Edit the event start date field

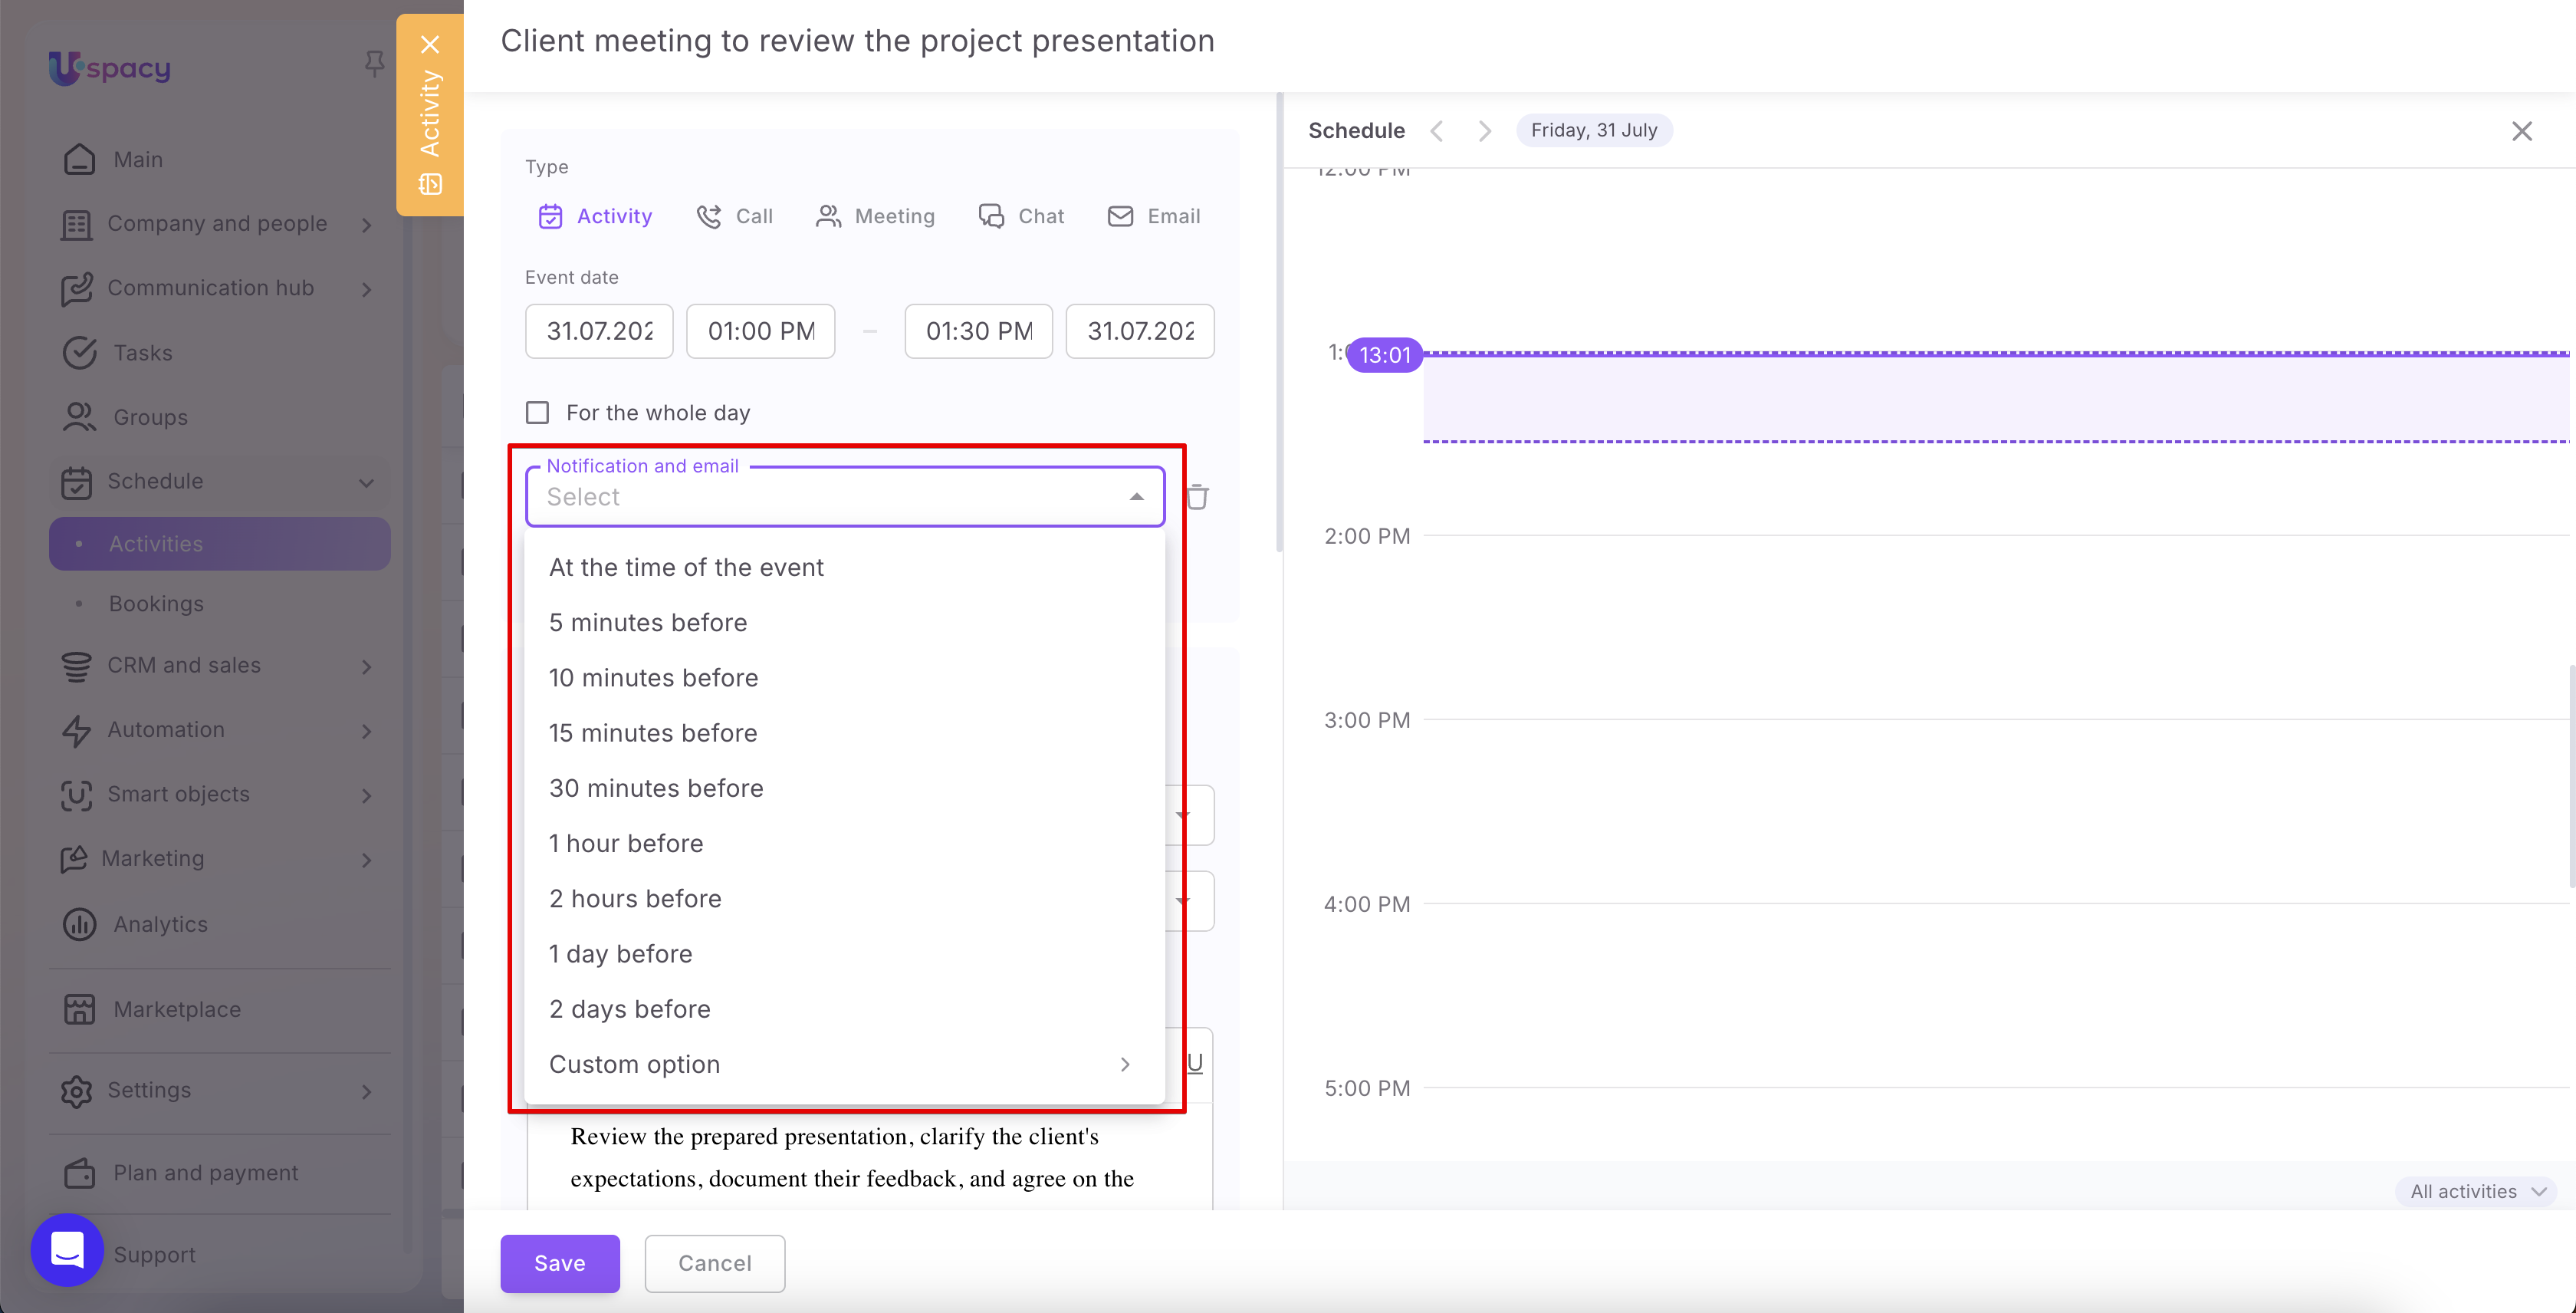(600, 331)
